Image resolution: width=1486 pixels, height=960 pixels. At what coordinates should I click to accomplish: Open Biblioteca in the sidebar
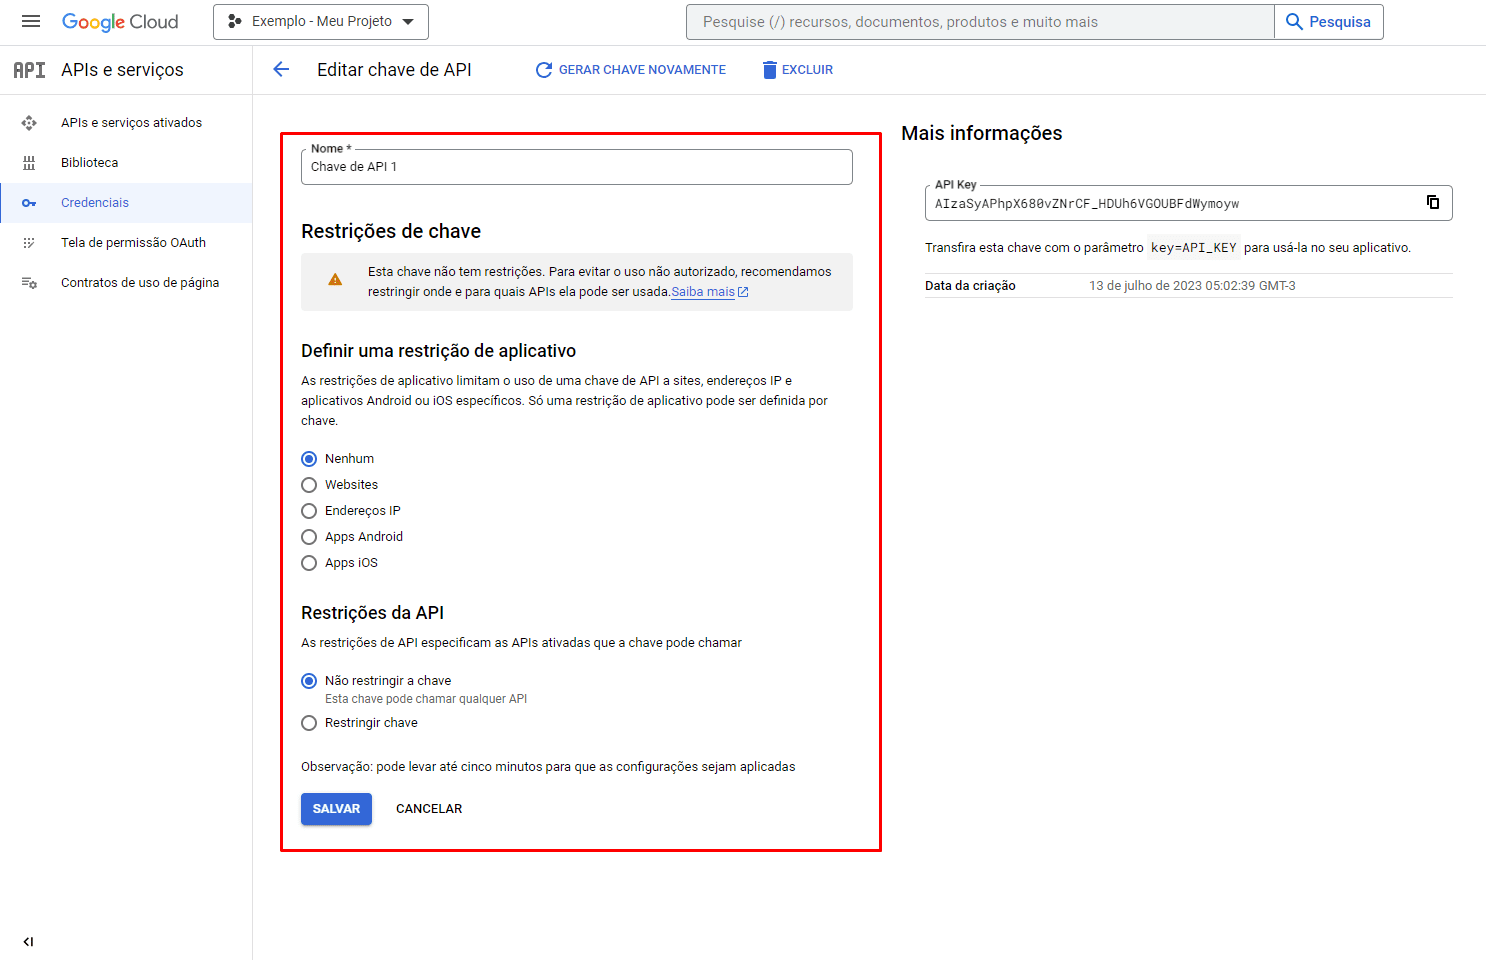click(89, 163)
